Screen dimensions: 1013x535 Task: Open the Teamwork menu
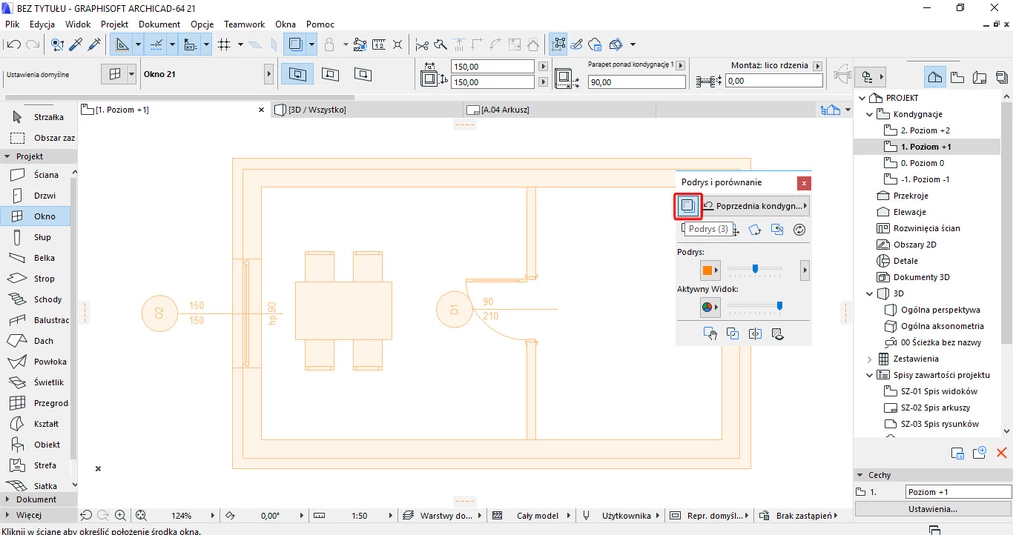244,24
